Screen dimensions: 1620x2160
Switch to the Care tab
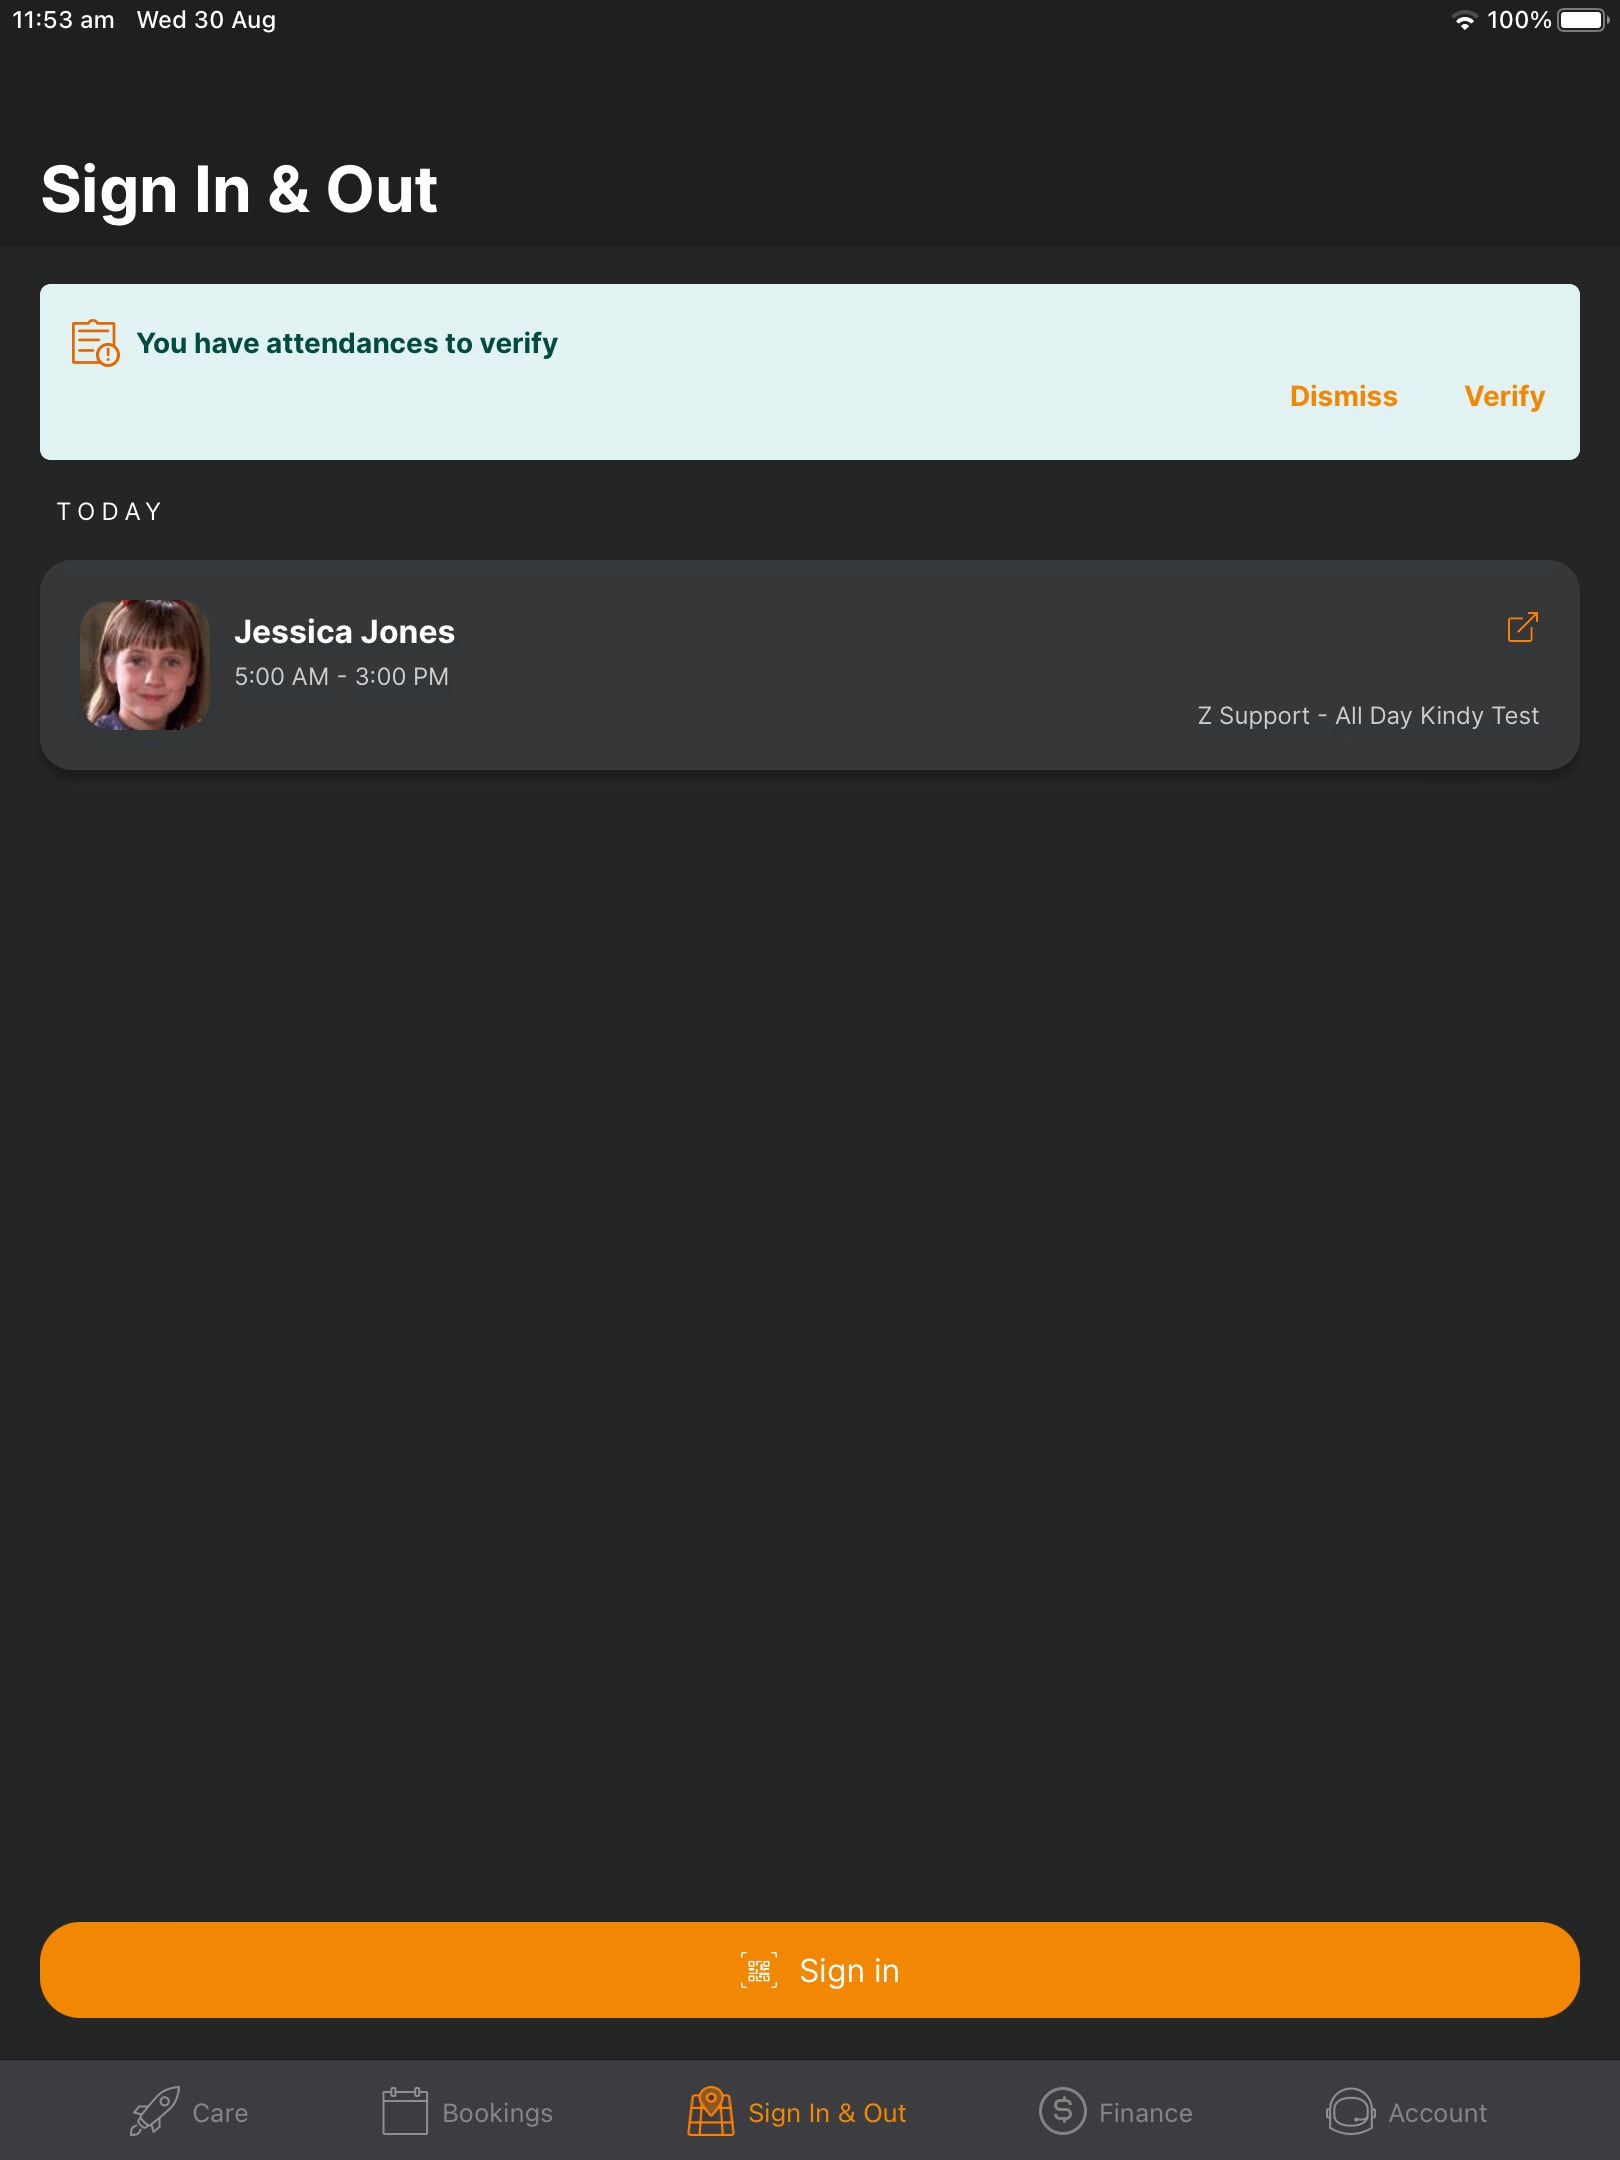click(x=190, y=2112)
